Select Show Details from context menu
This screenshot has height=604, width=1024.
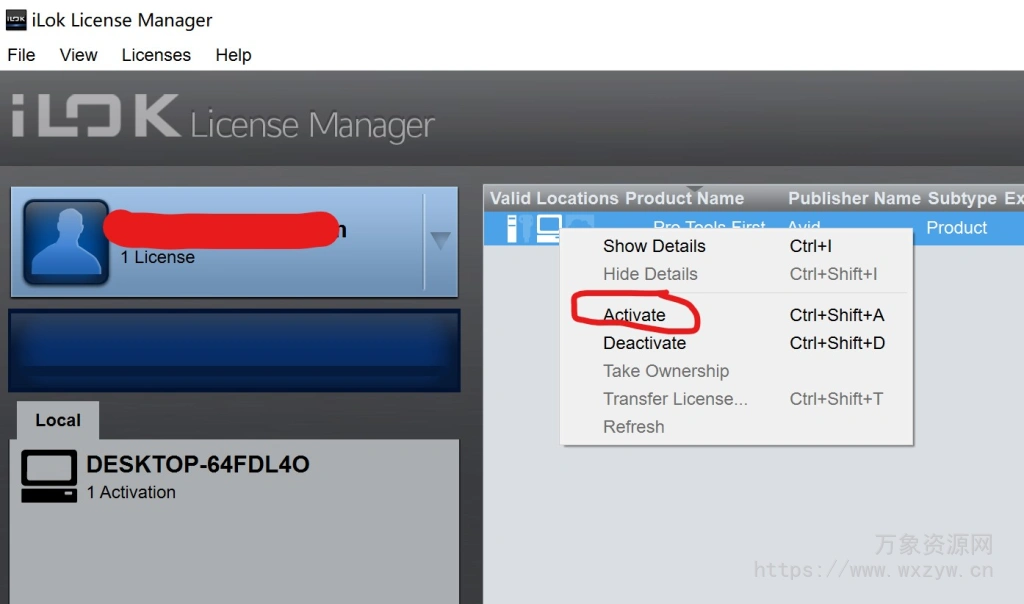(x=654, y=246)
